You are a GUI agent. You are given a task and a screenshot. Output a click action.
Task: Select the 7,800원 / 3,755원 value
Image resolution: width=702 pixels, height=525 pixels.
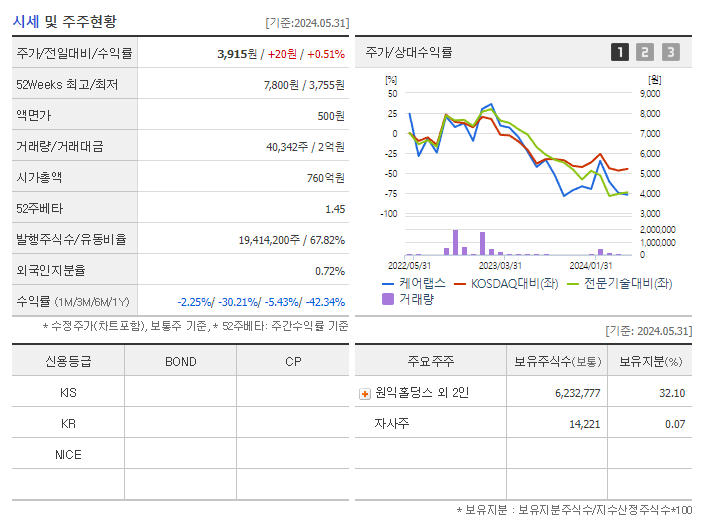304,85
